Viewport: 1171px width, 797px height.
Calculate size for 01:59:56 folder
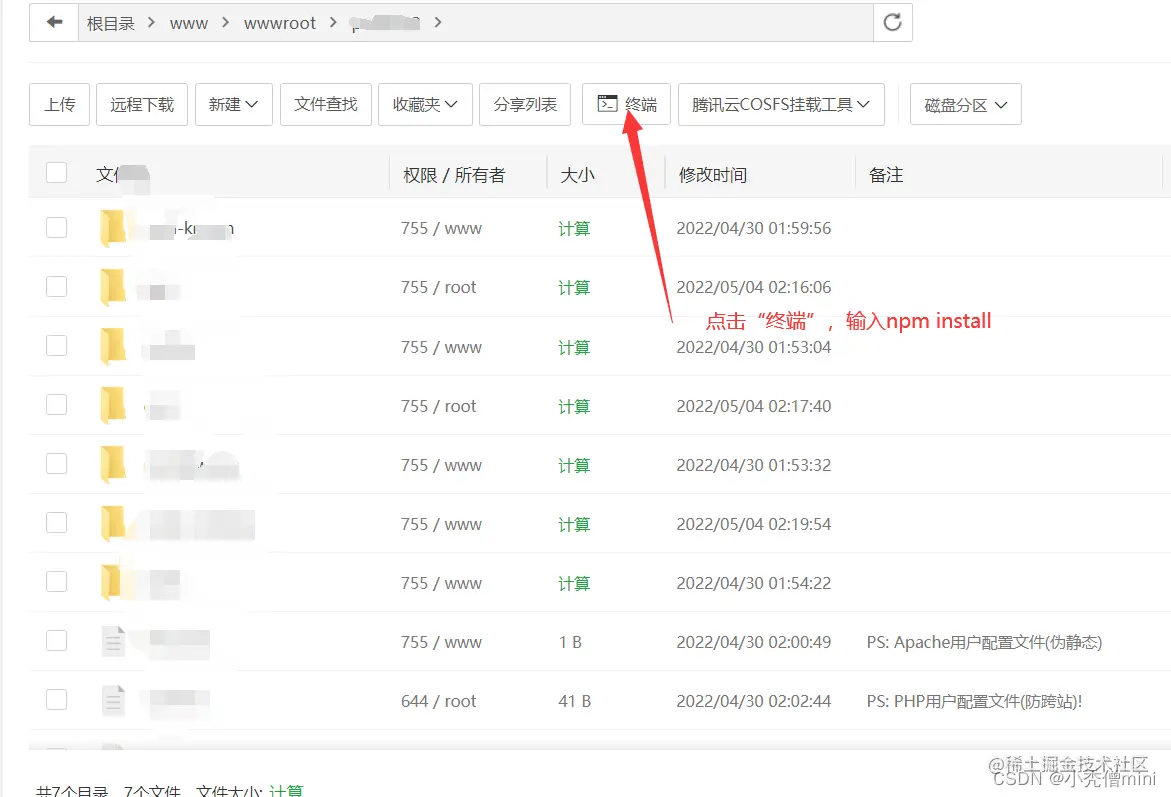574,229
